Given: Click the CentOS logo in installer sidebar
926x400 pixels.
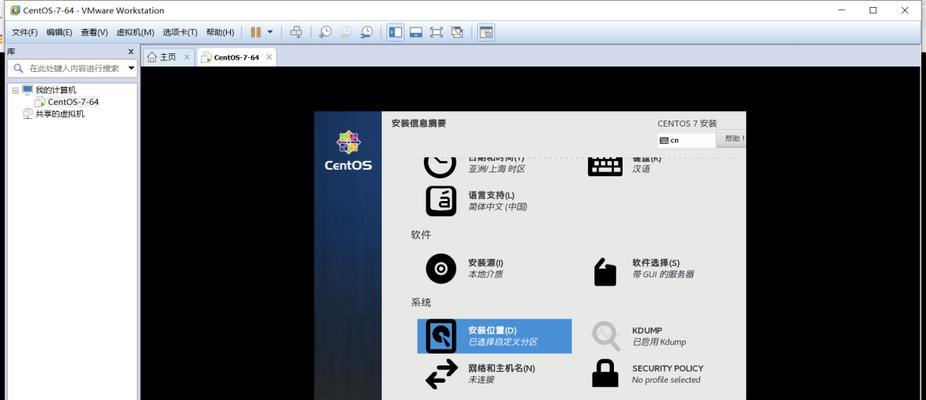Looking at the screenshot, I should tap(348, 151).
